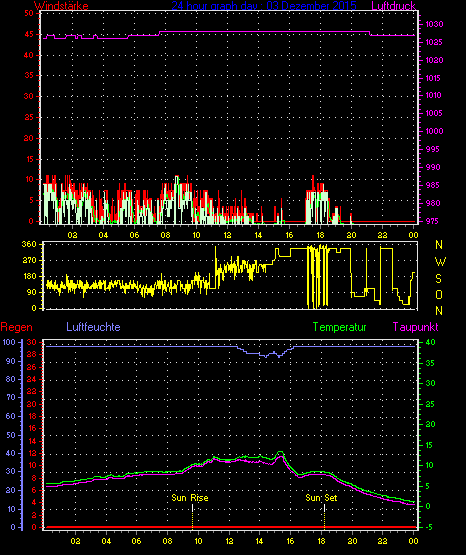Click 975 on the Luftdruck axis

click(x=432, y=221)
